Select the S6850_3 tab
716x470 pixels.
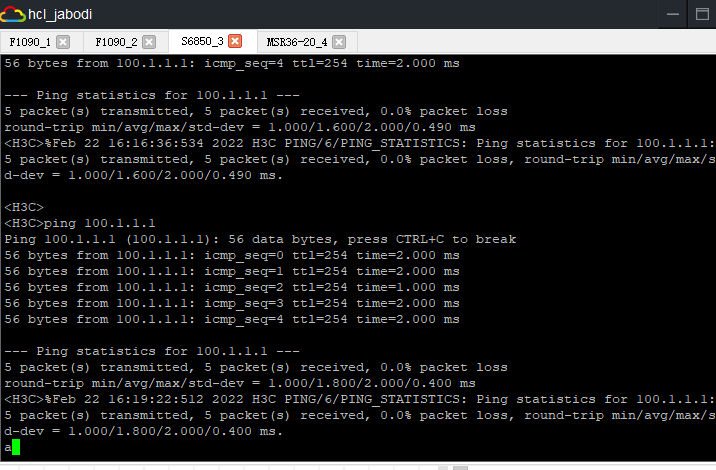click(x=202, y=42)
